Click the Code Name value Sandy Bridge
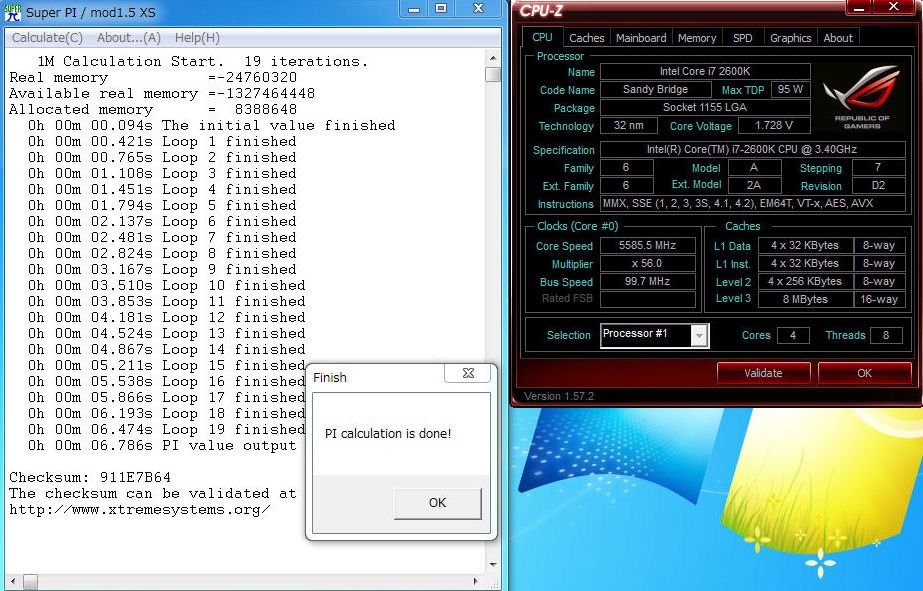 pos(655,89)
